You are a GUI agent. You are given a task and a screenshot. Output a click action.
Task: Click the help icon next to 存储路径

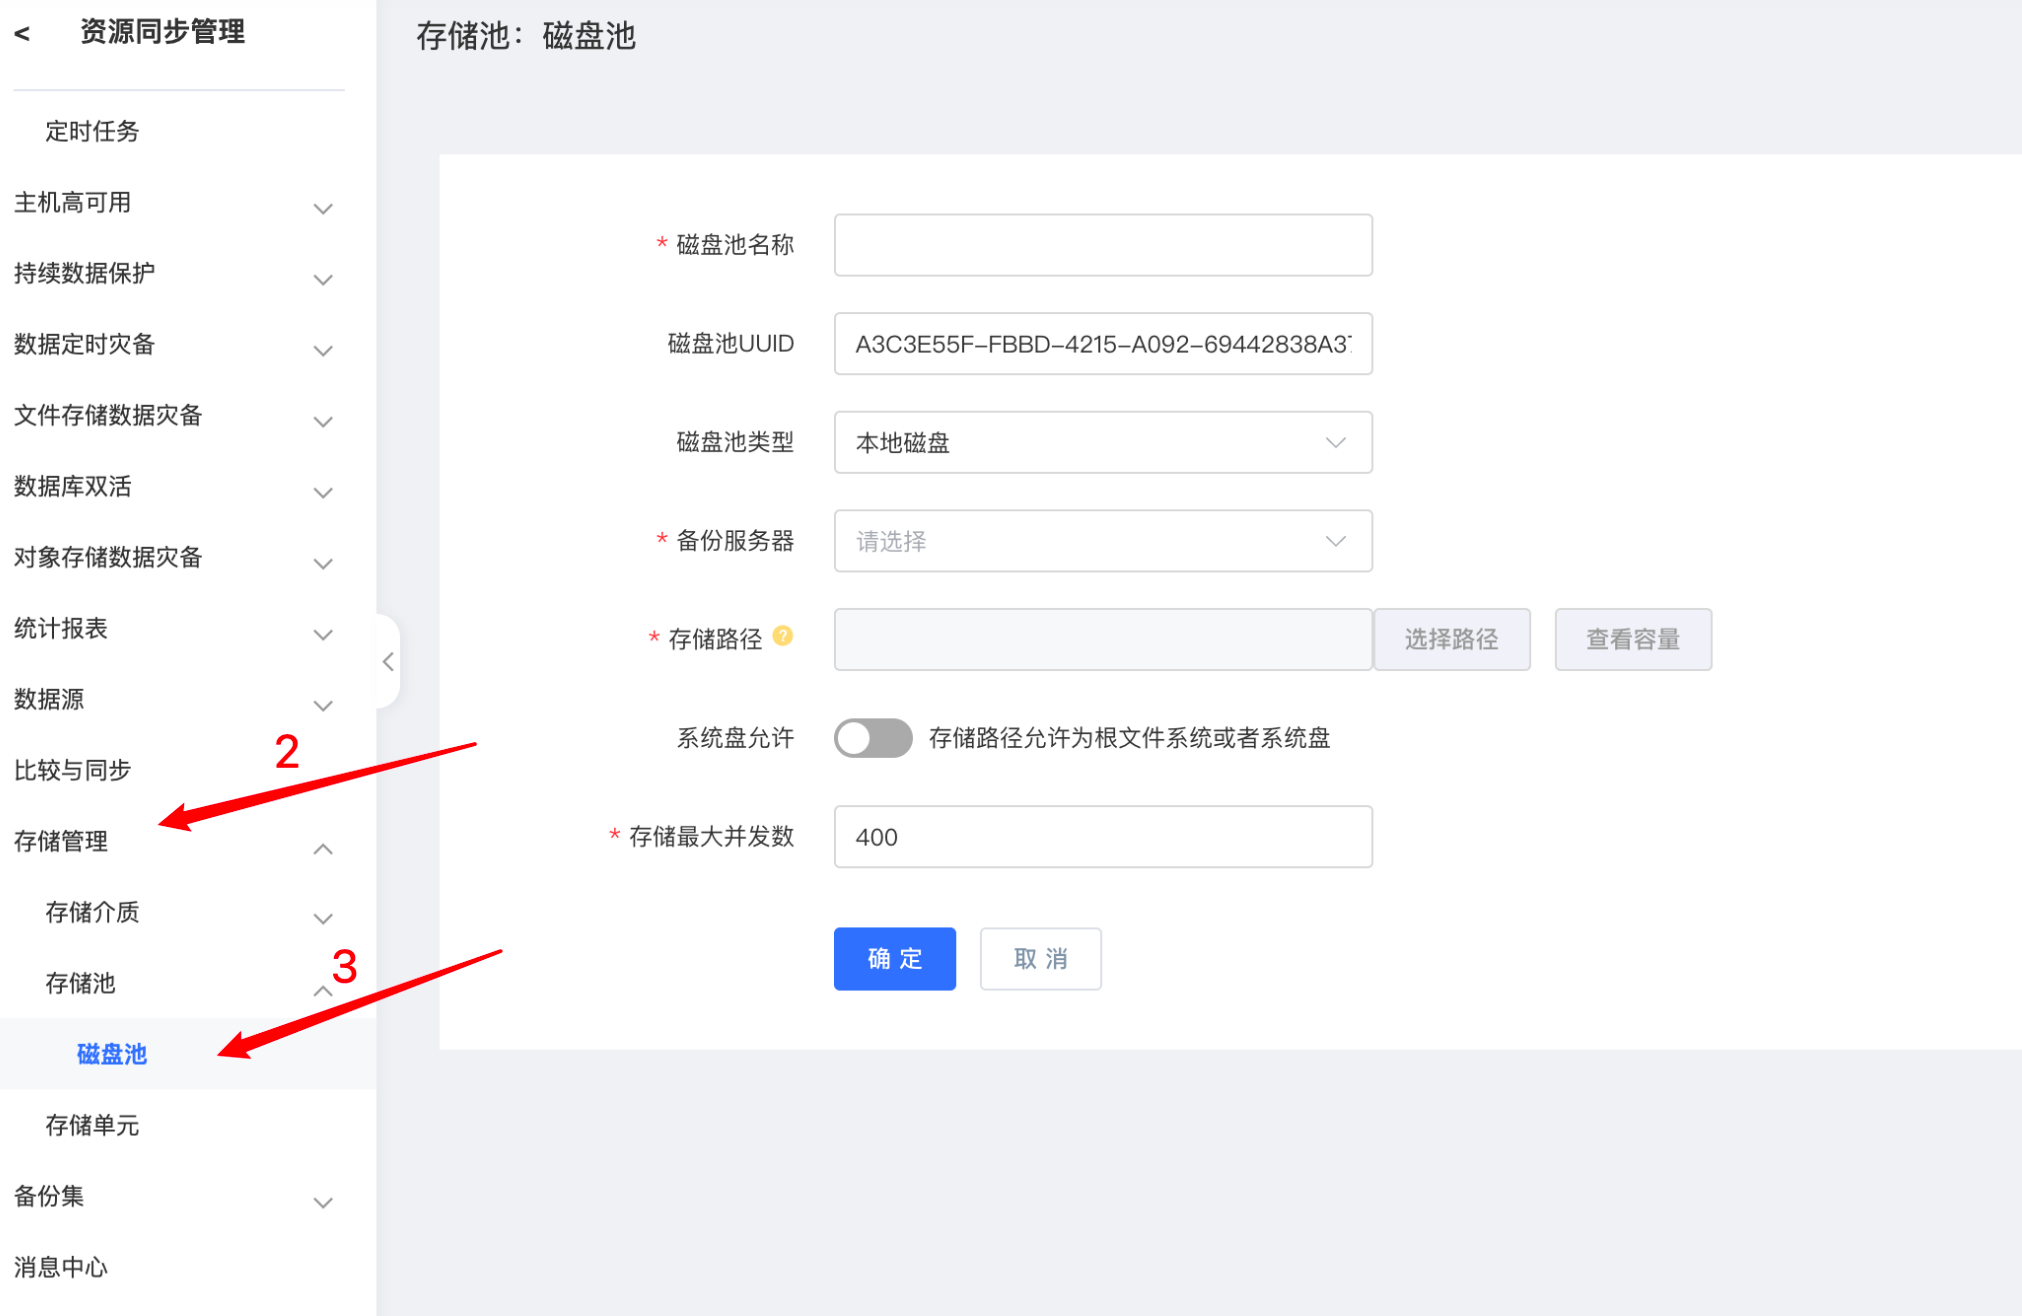pos(783,636)
